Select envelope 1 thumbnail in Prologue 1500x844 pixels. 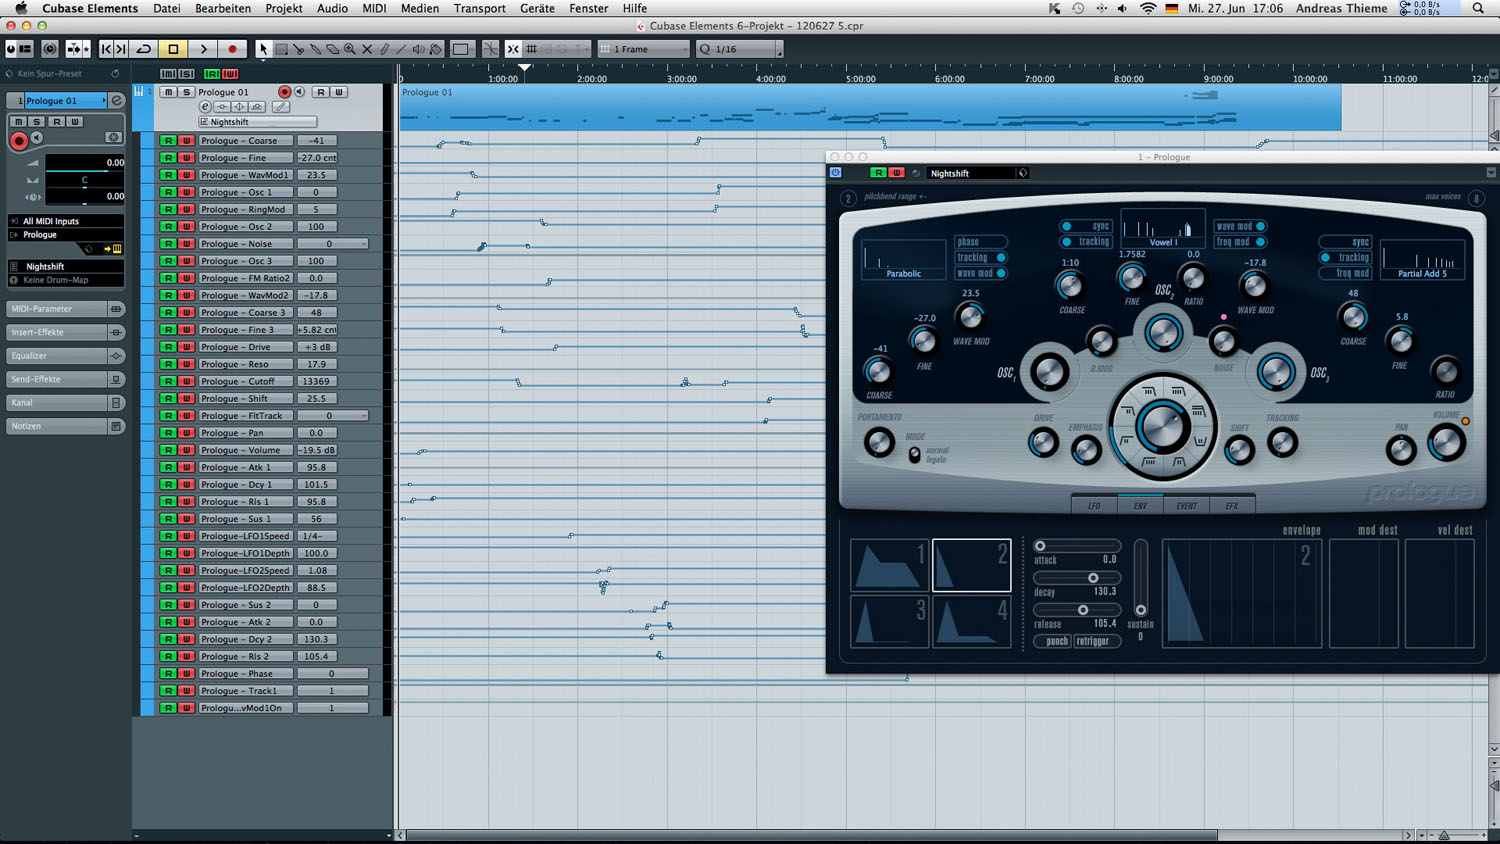point(889,565)
